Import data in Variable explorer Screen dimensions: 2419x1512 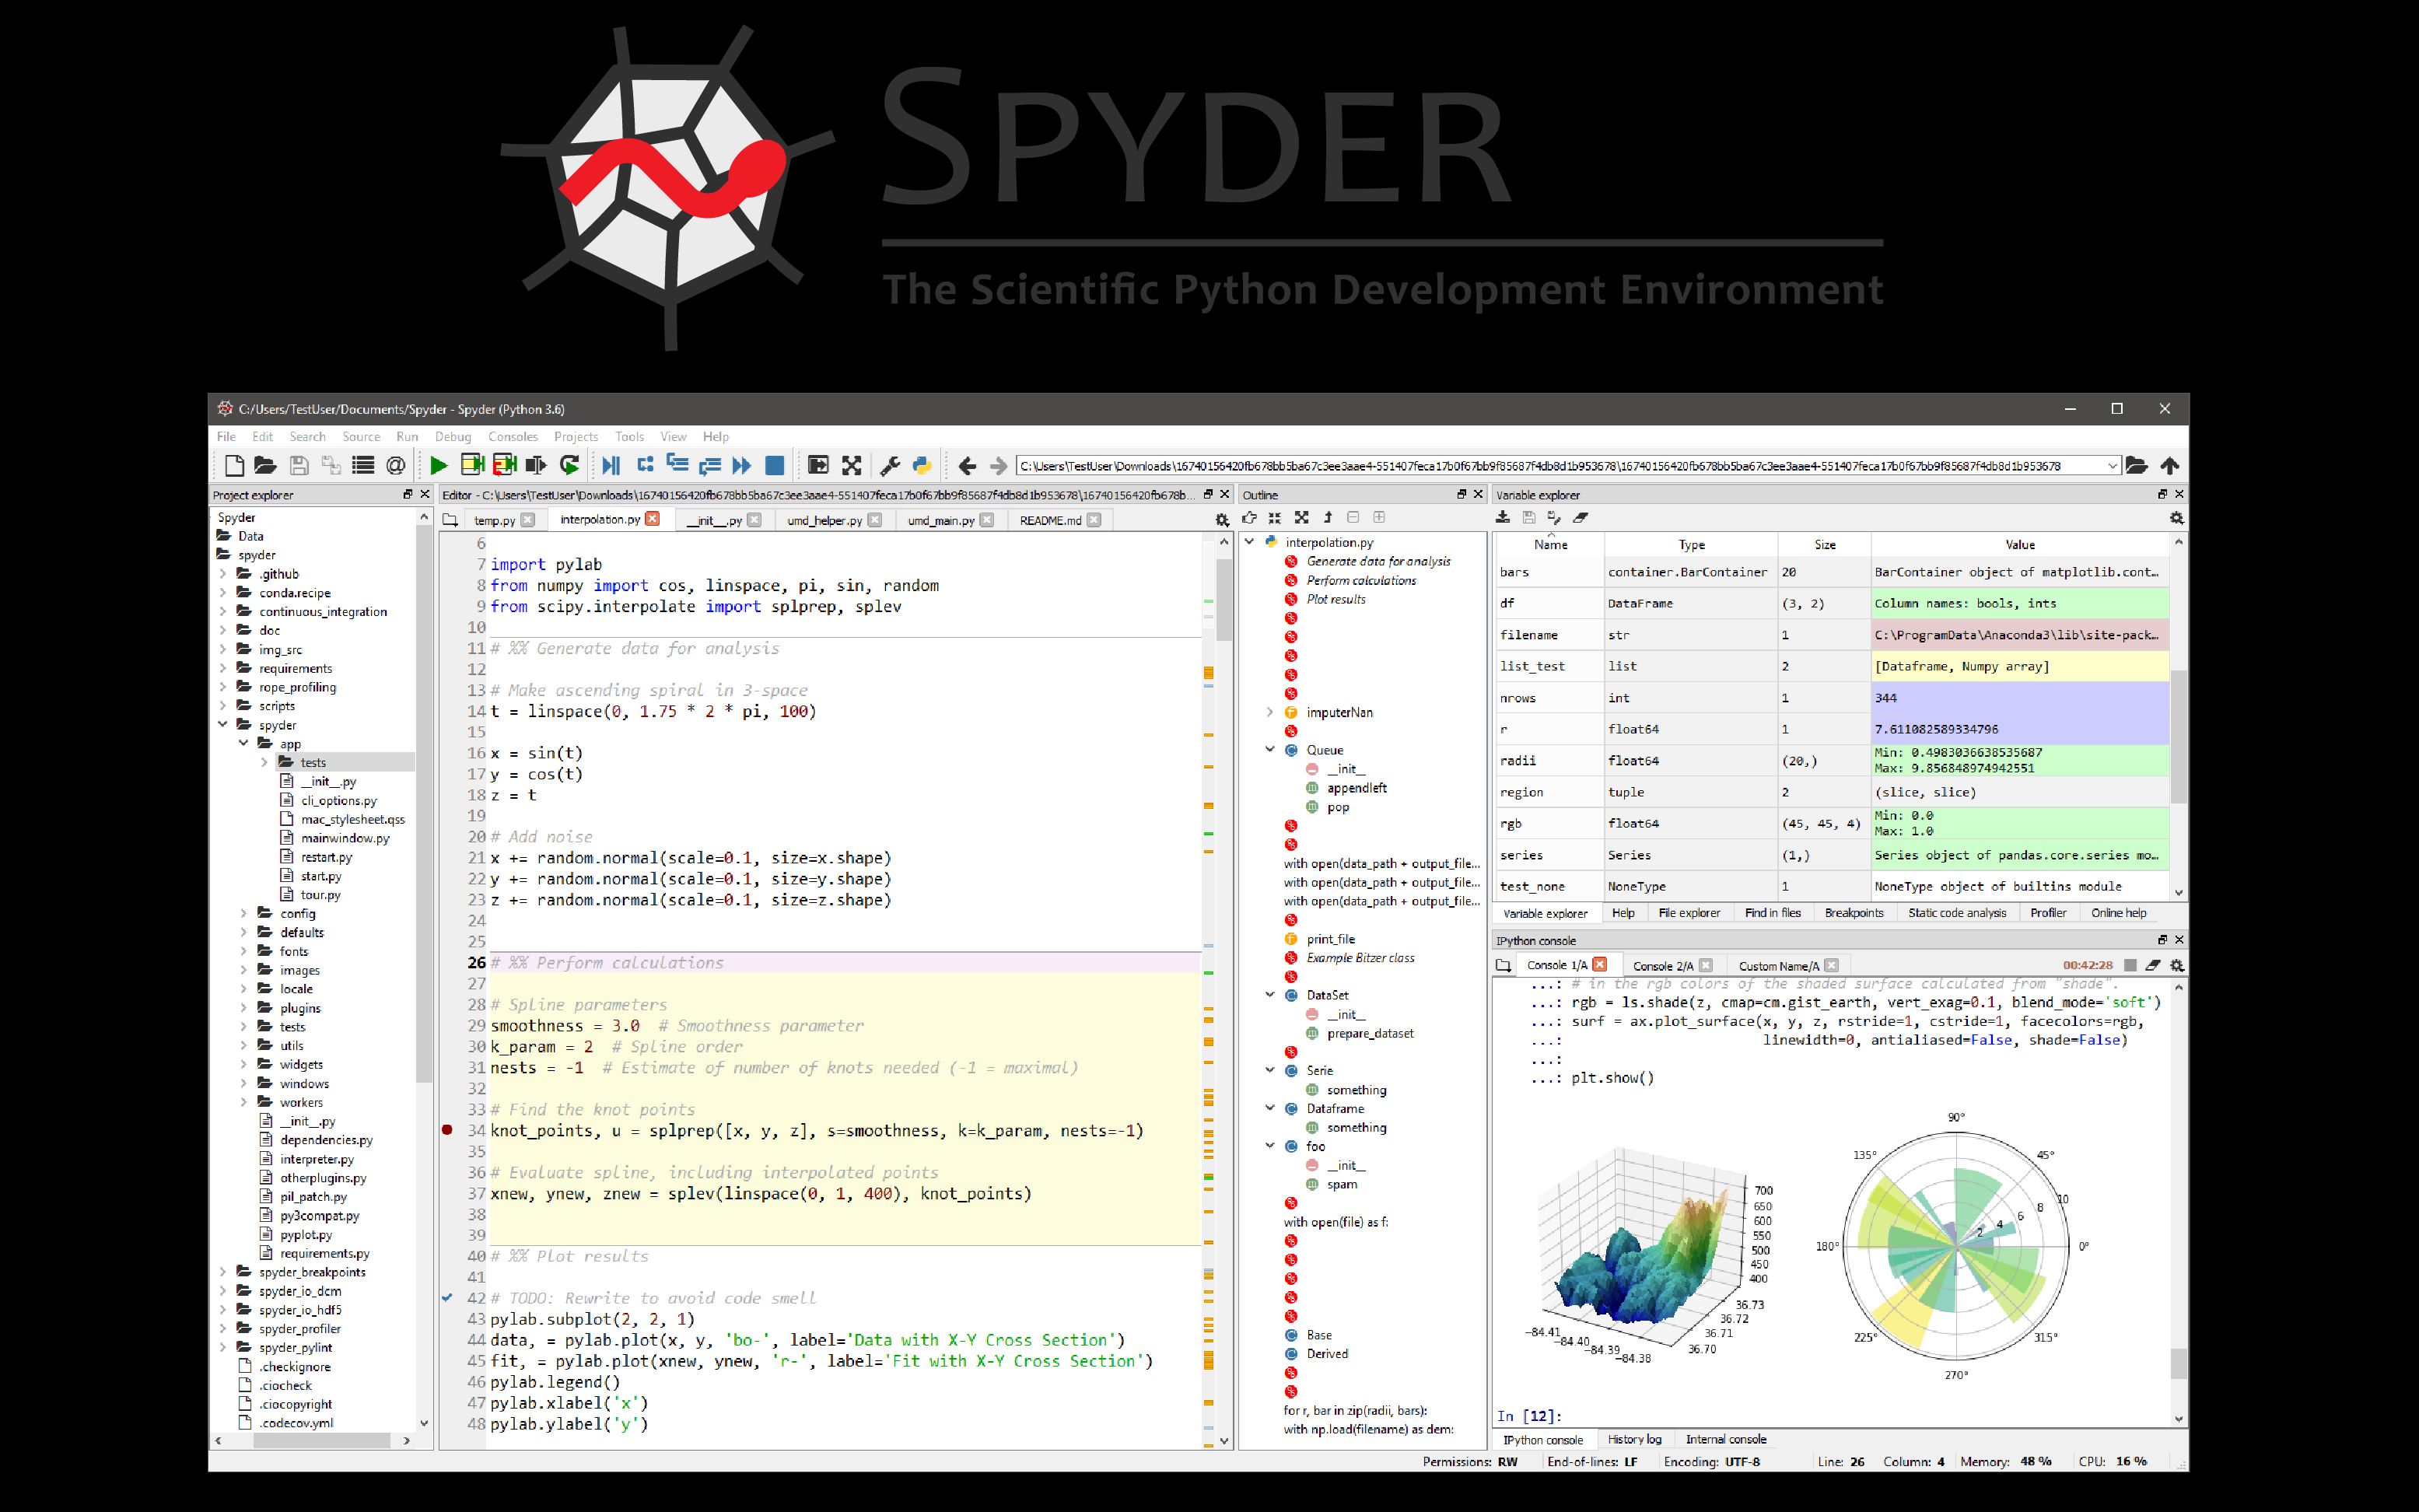[1502, 517]
